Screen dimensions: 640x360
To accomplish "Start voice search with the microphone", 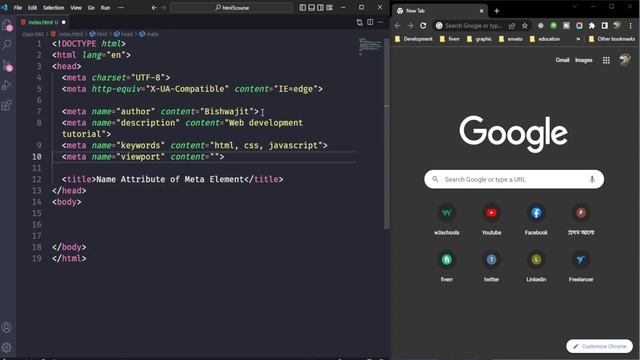I will 592,179.
